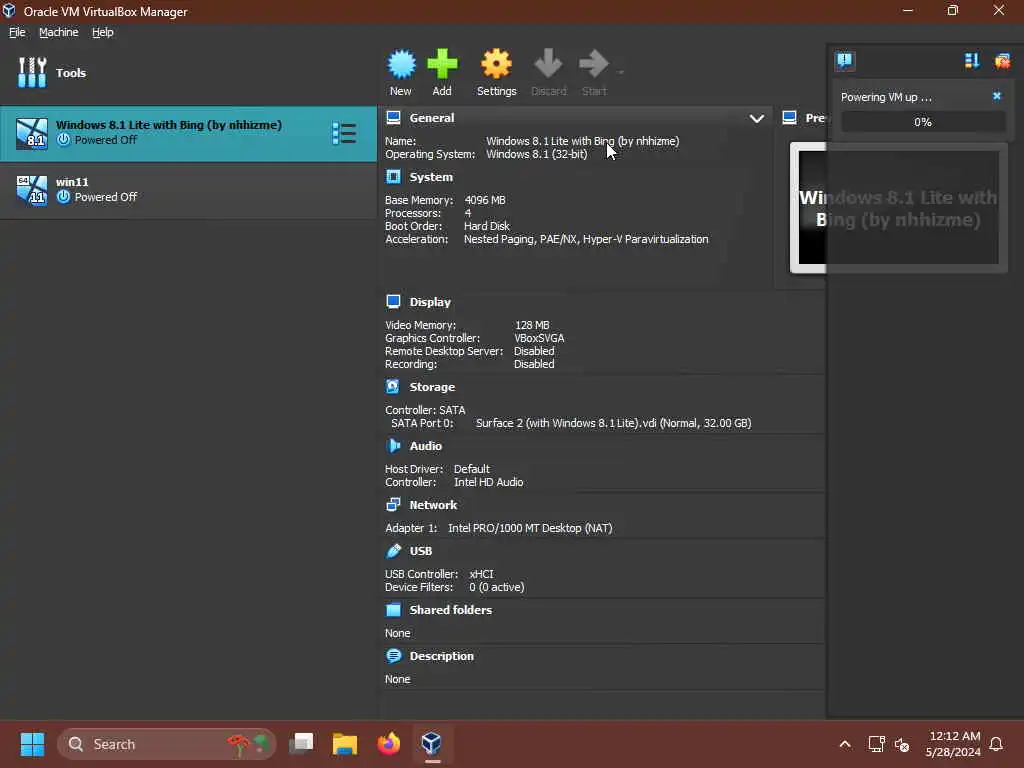Open the Network section header link
The image size is (1024, 768).
point(433,505)
